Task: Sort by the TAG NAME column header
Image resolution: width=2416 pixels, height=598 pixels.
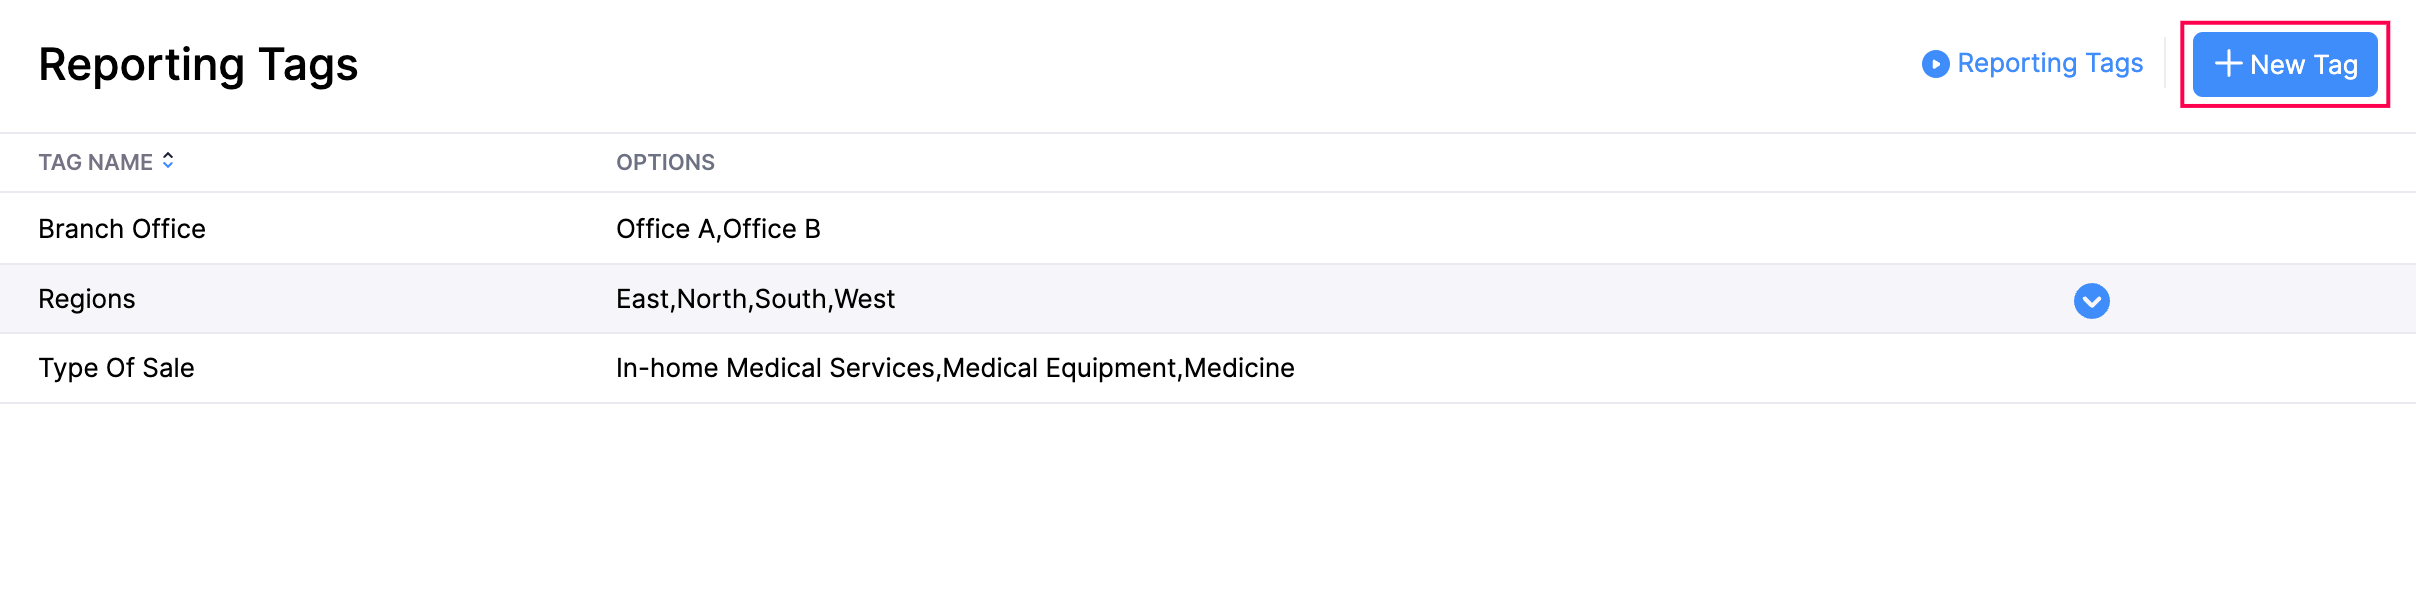Action: (96, 162)
